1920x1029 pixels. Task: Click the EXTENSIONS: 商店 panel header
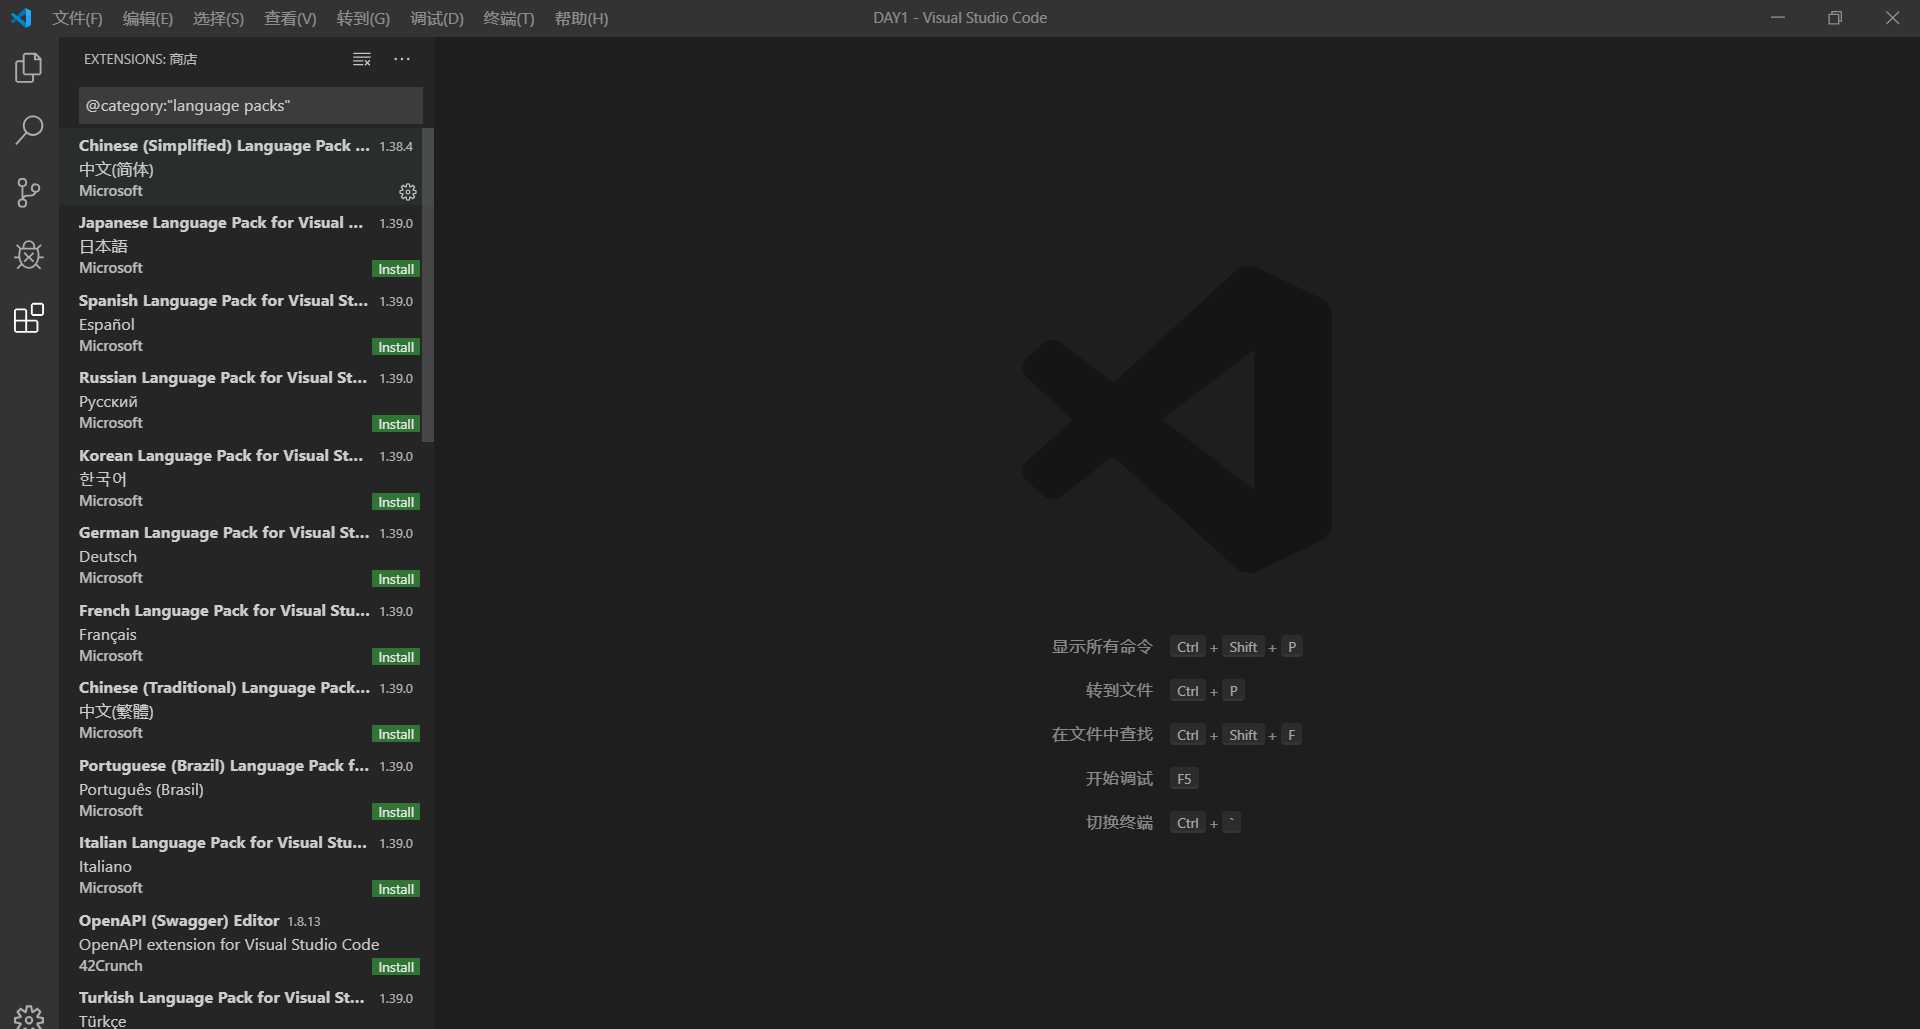pos(140,59)
